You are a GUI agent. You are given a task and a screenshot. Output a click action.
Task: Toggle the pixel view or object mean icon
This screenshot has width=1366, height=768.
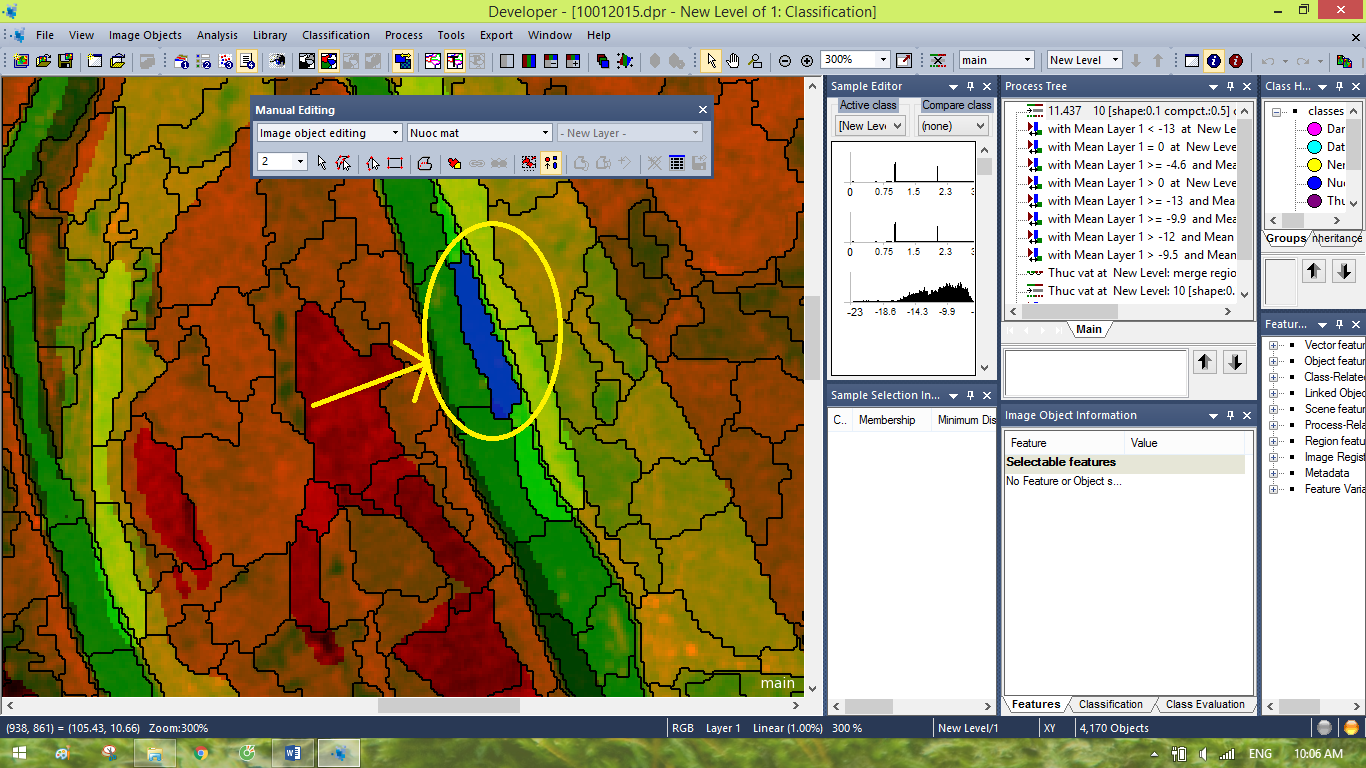click(402, 60)
